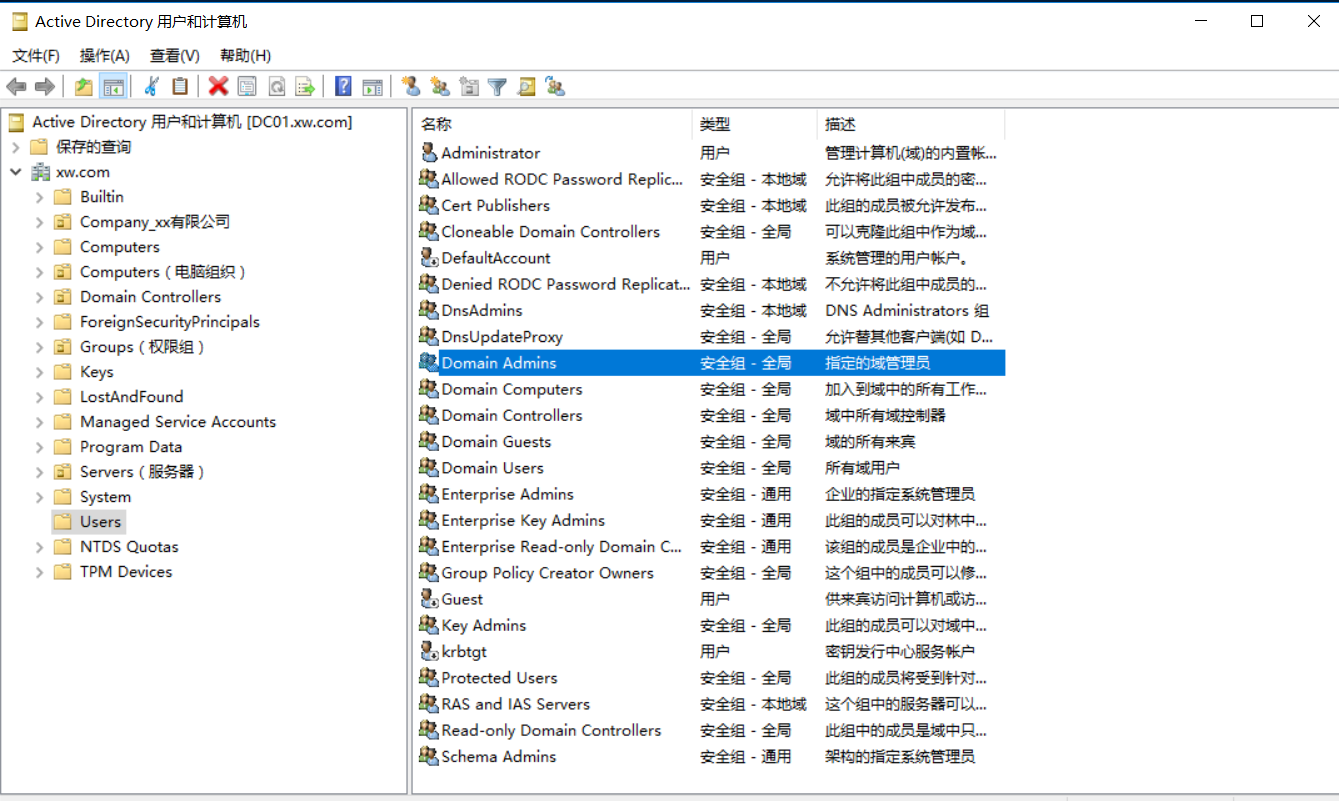This screenshot has height=801, width=1339.
Task: Select Group Policy Creator Owners entry
Action: click(x=548, y=573)
